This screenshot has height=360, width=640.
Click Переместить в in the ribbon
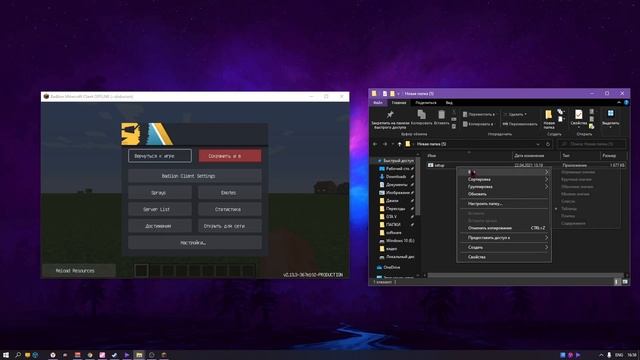(x=479, y=114)
